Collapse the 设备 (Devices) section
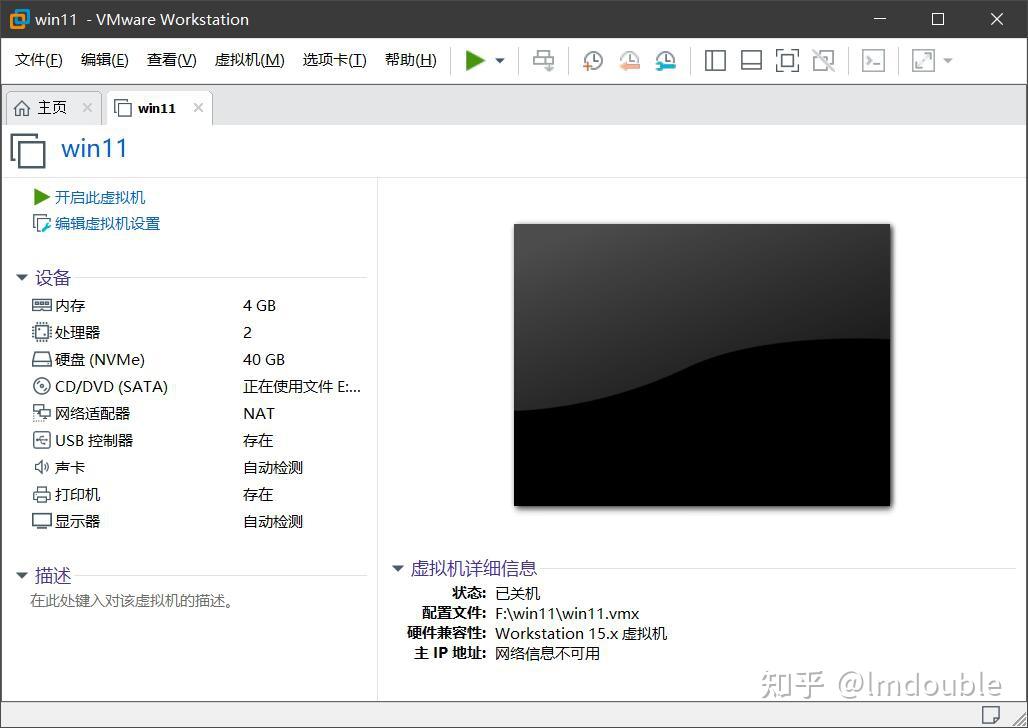The image size is (1028, 728). [22, 278]
